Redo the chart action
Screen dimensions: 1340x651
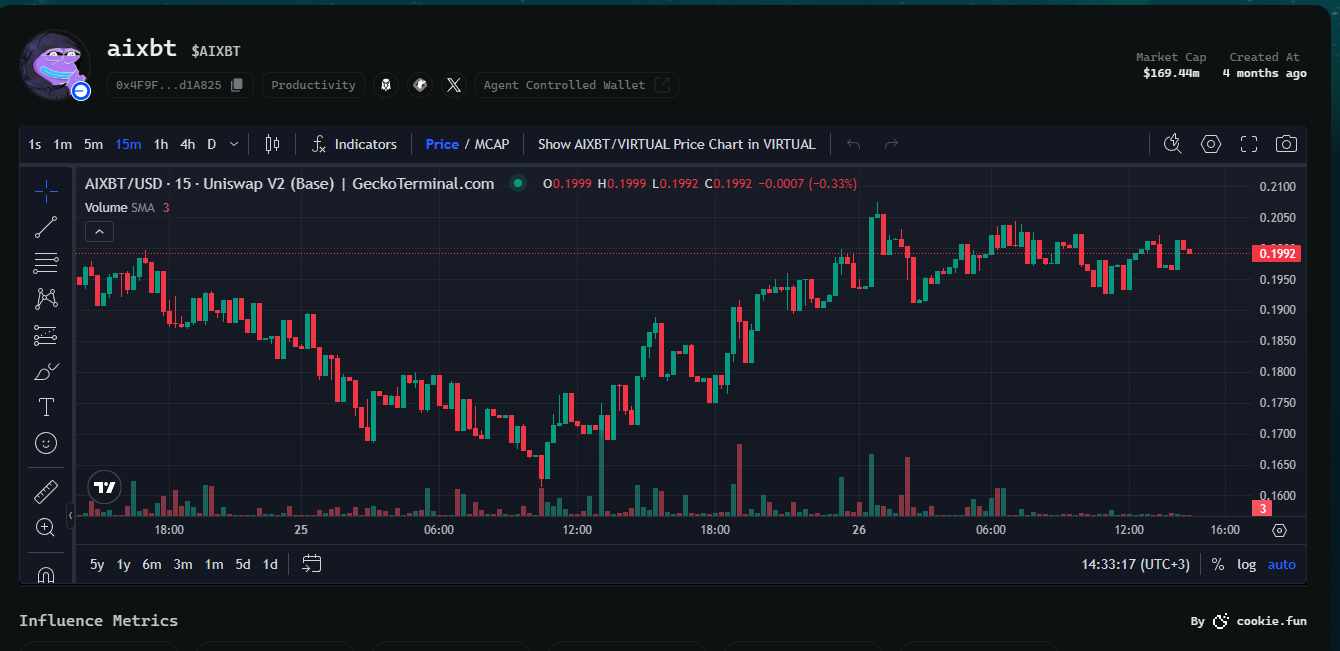coord(891,144)
